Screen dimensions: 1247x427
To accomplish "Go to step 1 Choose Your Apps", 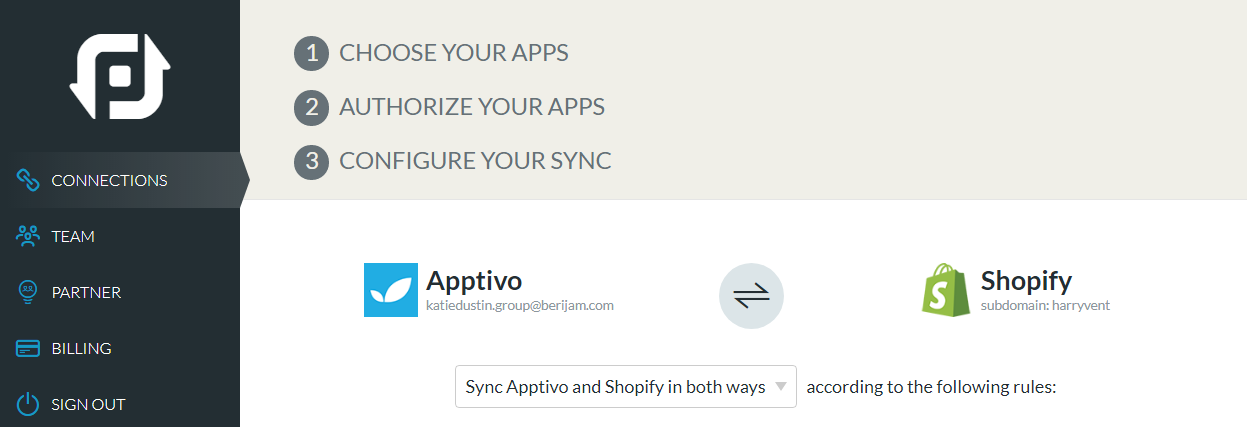I will coord(431,53).
